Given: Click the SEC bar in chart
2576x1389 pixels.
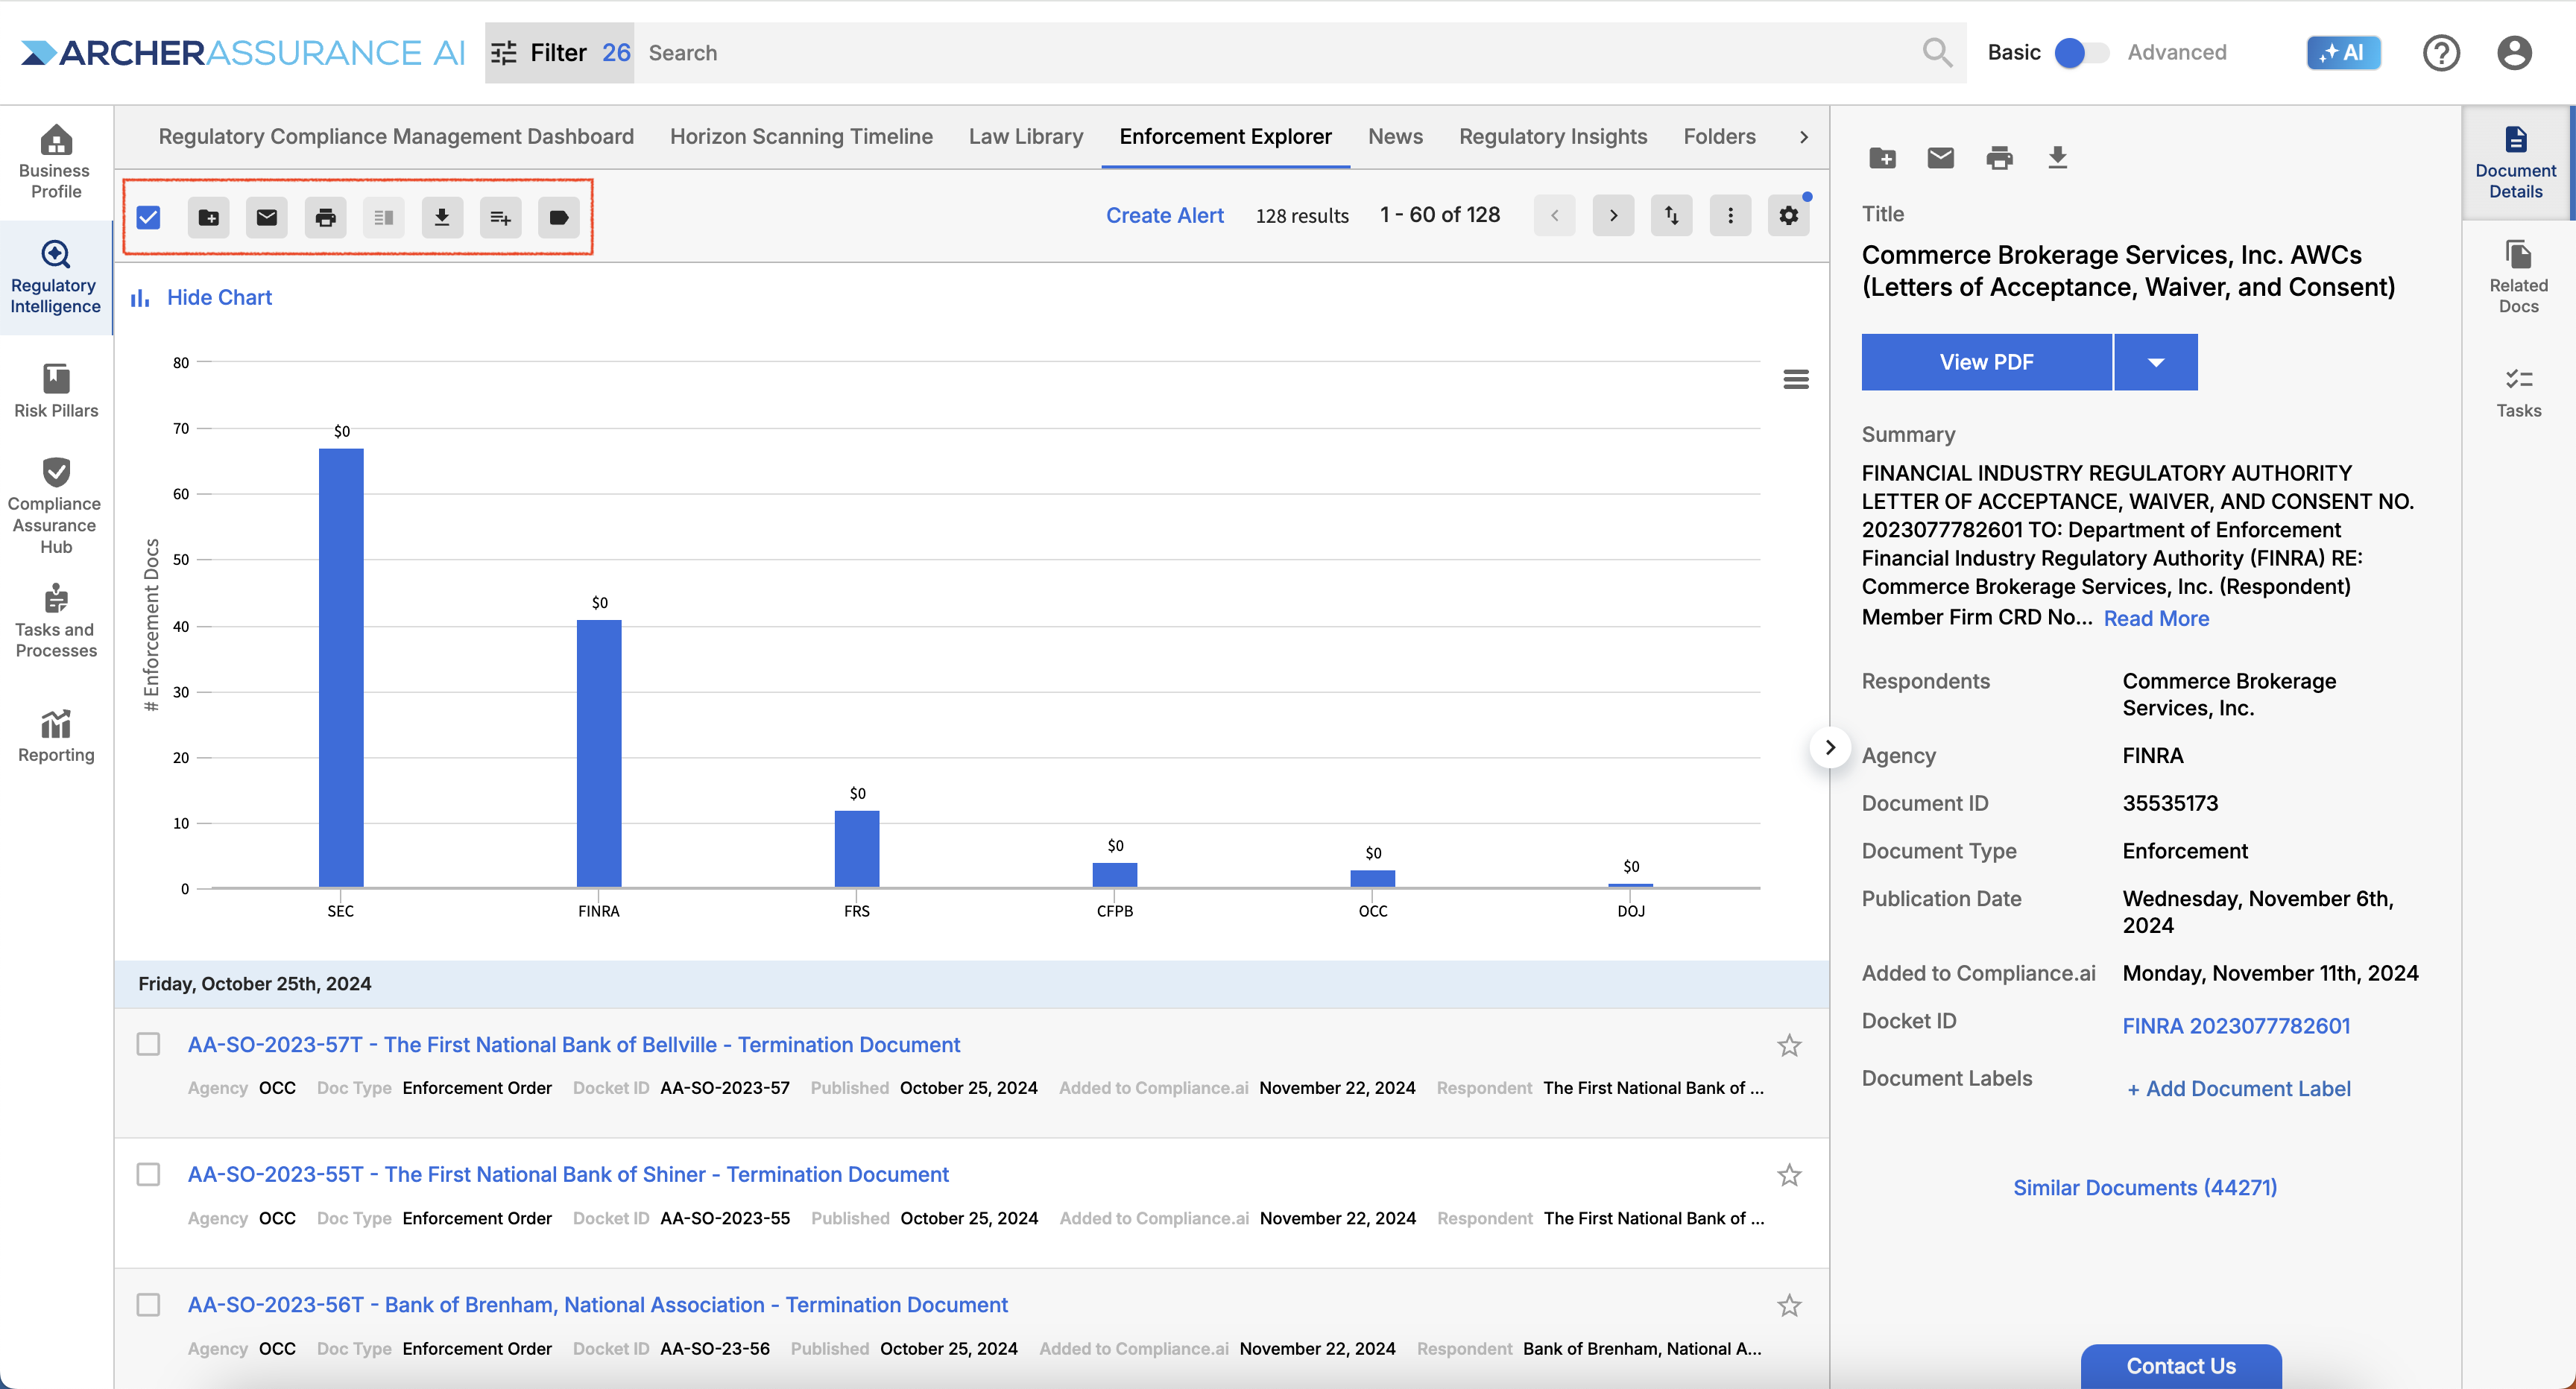Looking at the screenshot, I should tap(341, 667).
